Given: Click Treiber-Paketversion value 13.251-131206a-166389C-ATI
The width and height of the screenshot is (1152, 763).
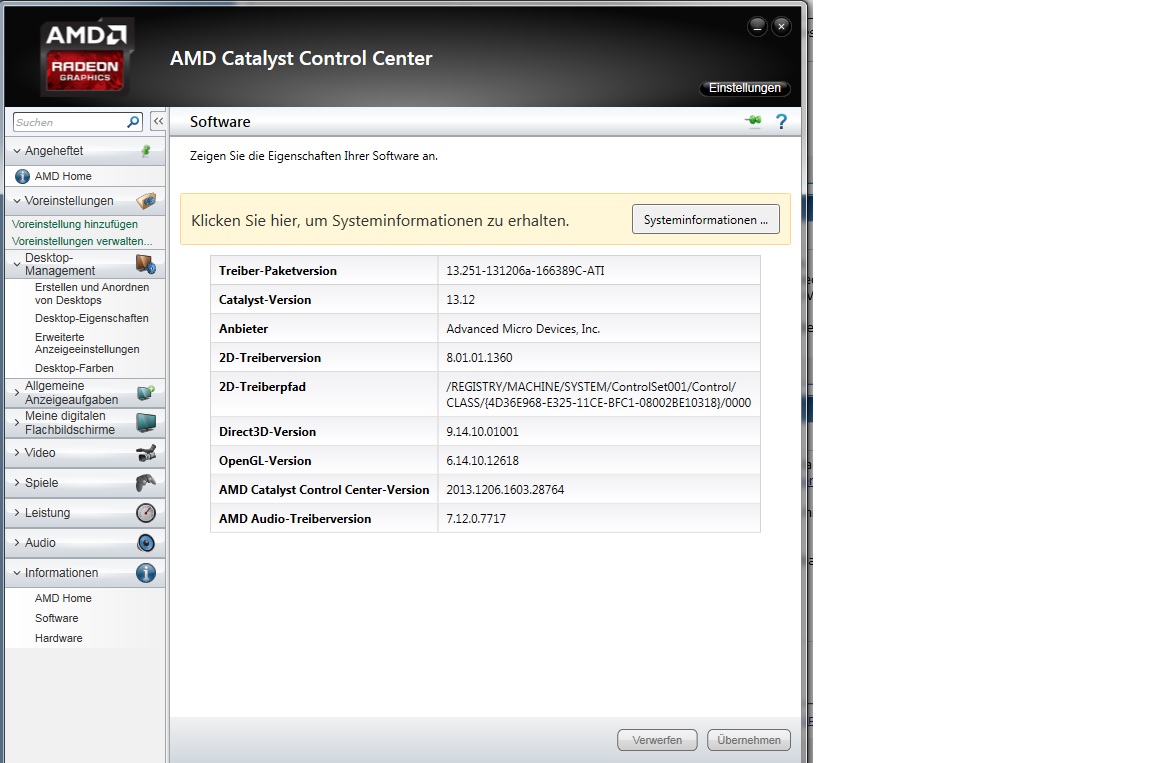Looking at the screenshot, I should click(x=525, y=271).
